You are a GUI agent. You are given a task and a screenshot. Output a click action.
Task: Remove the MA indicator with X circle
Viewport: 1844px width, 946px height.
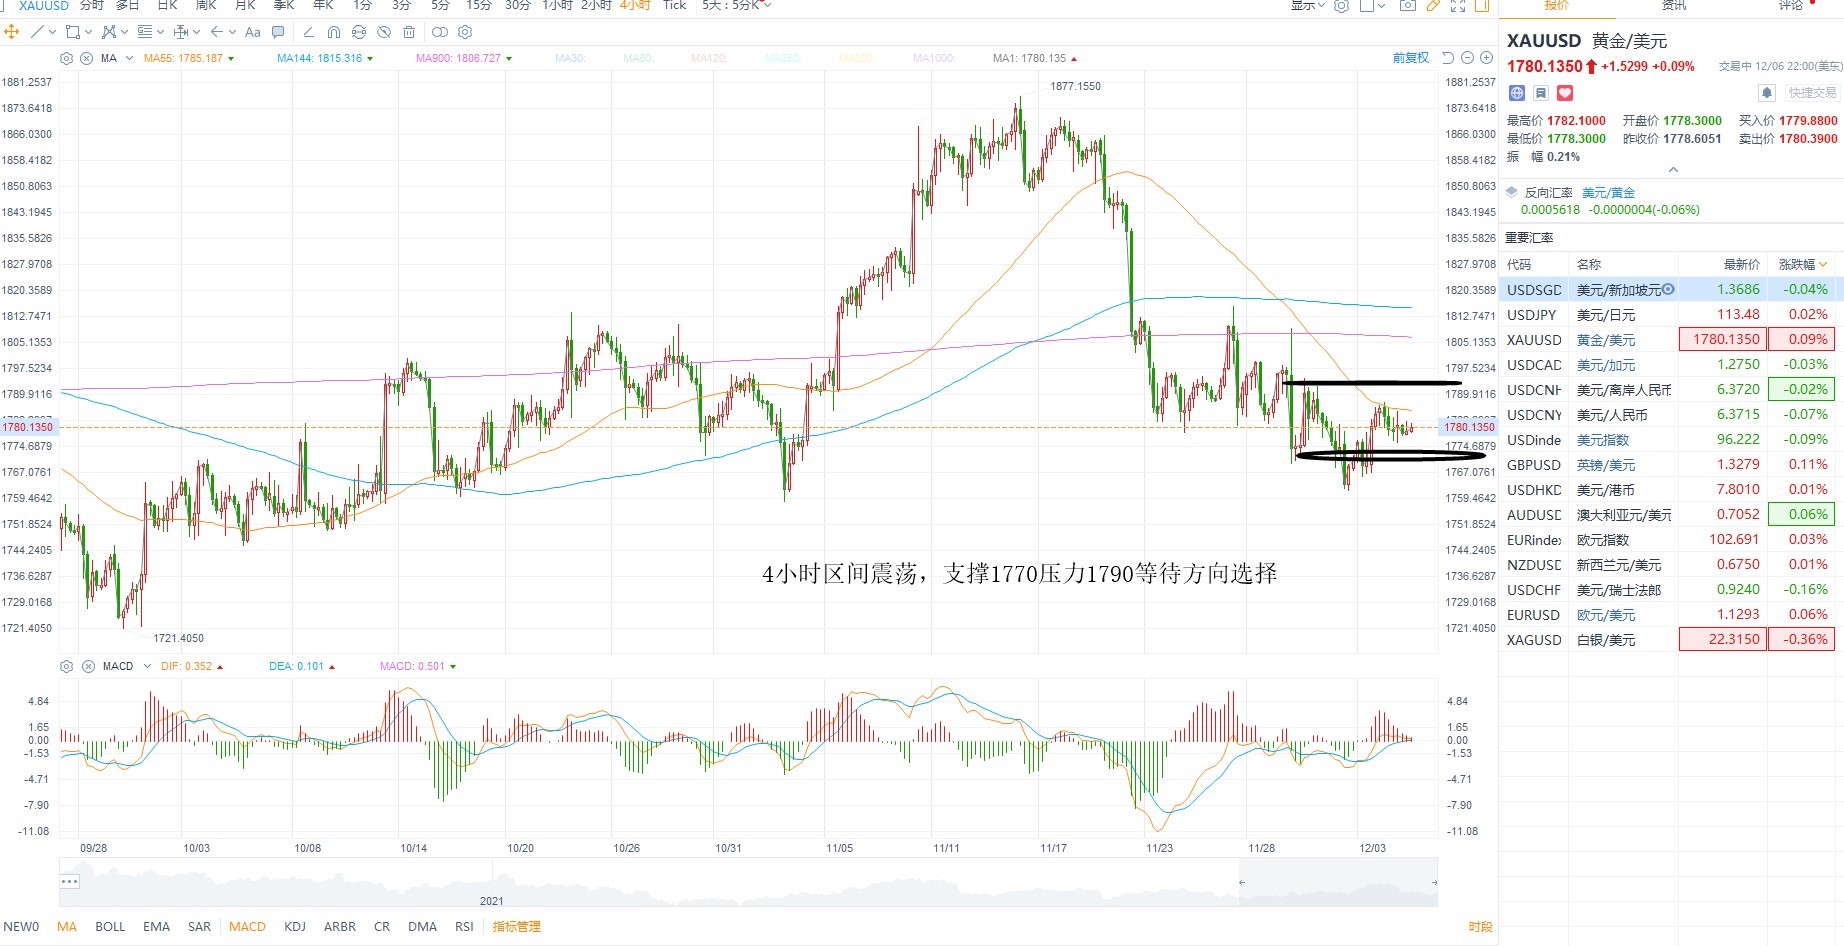[86, 59]
